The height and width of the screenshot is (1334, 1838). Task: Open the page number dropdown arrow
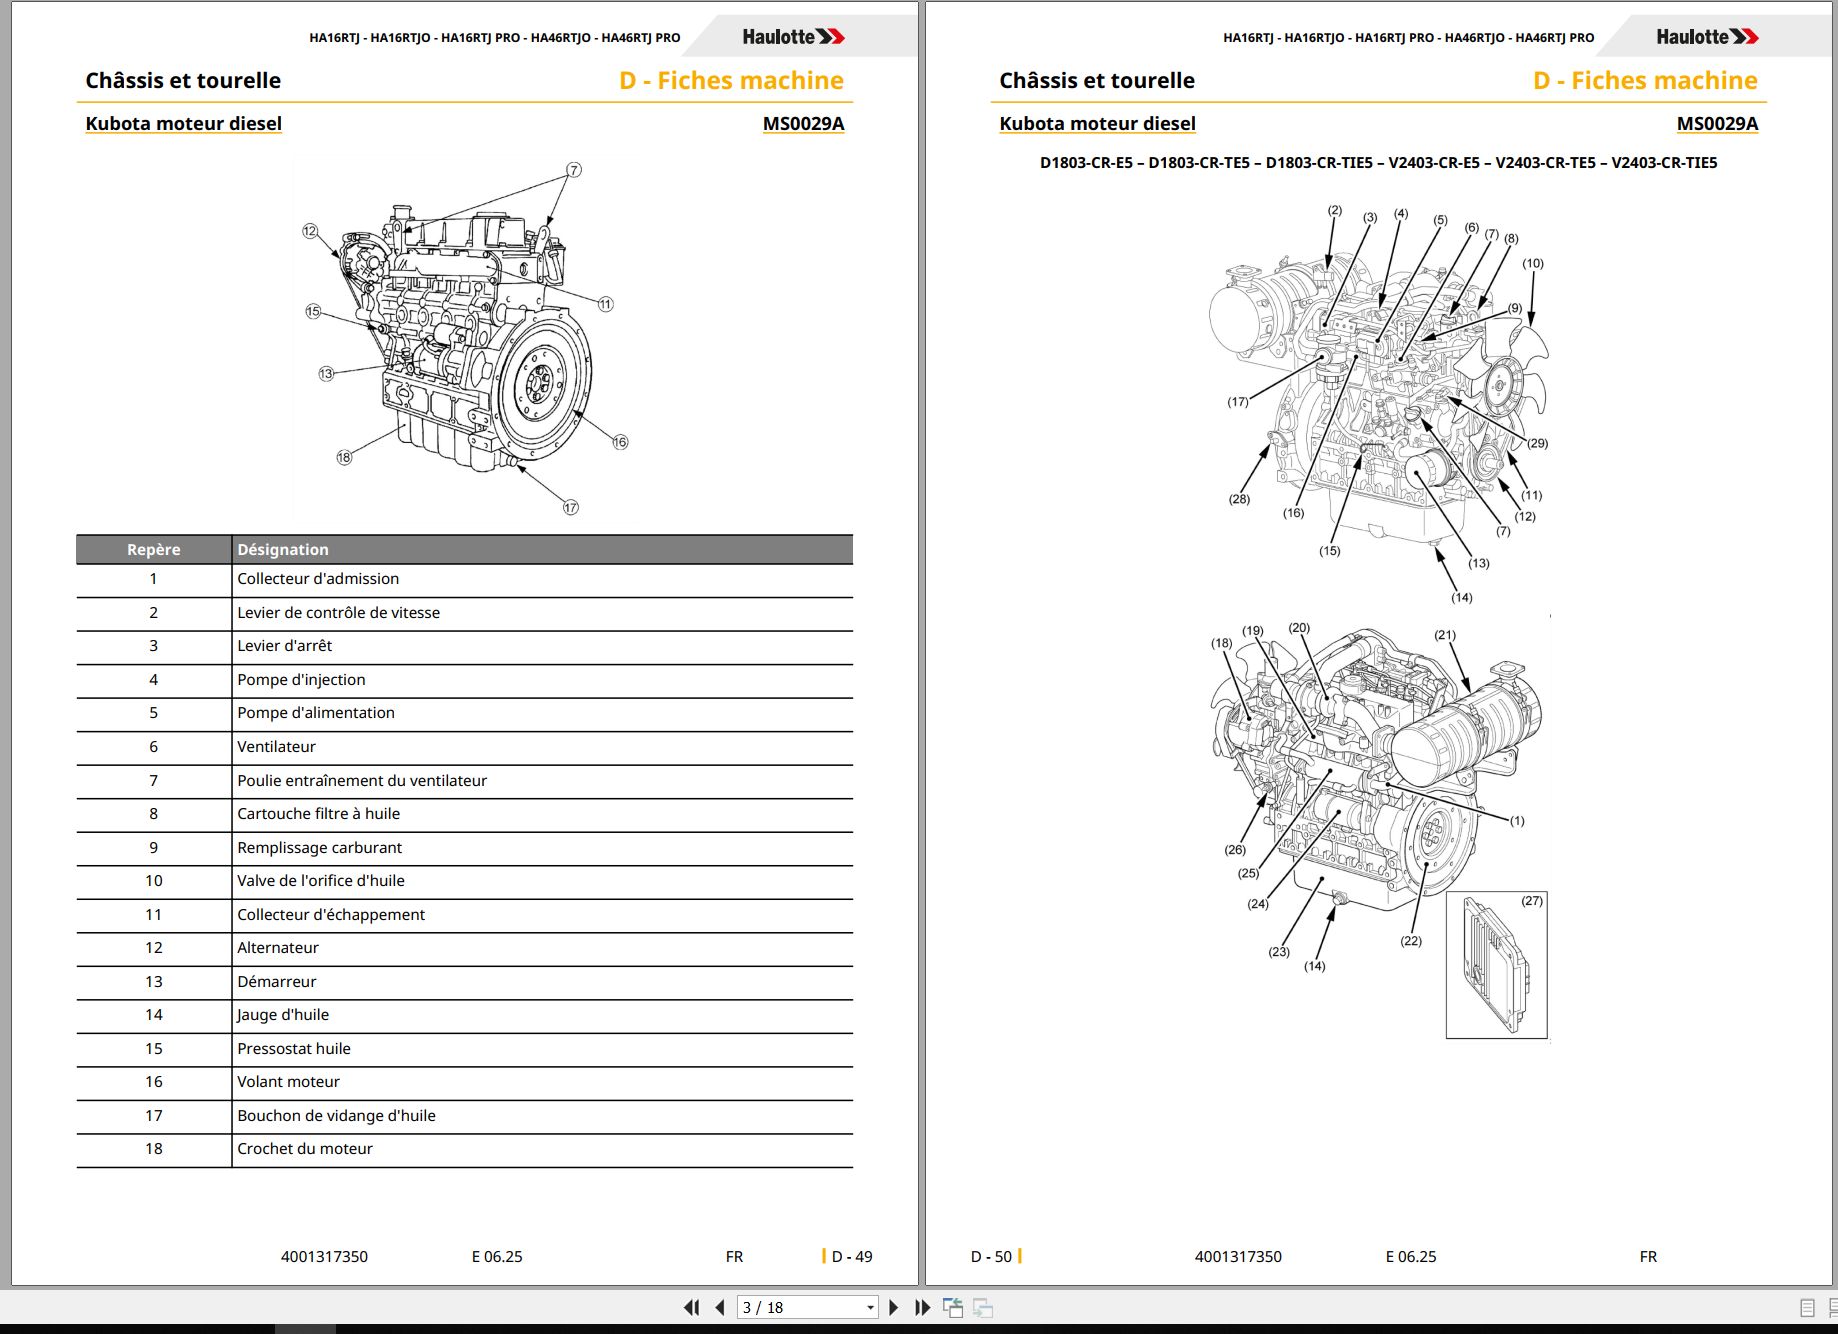[870, 1307]
